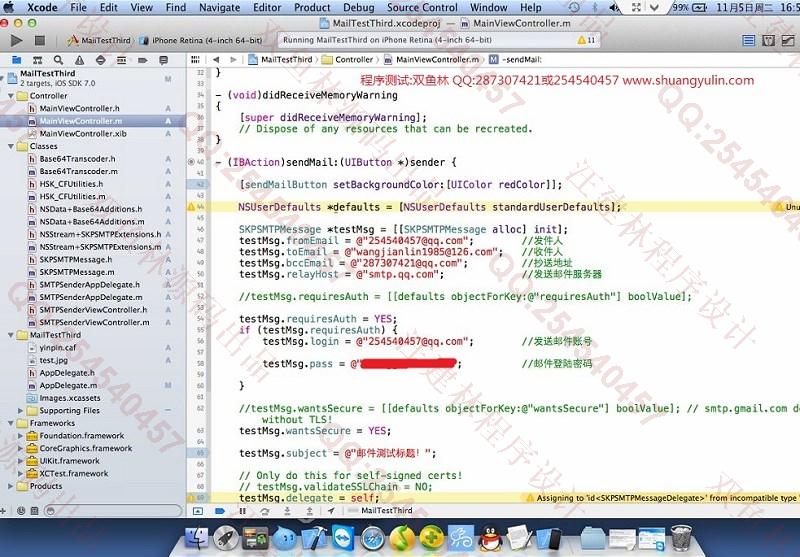Select test.jpg file
The width and height of the screenshot is (800, 557).
click(54, 360)
